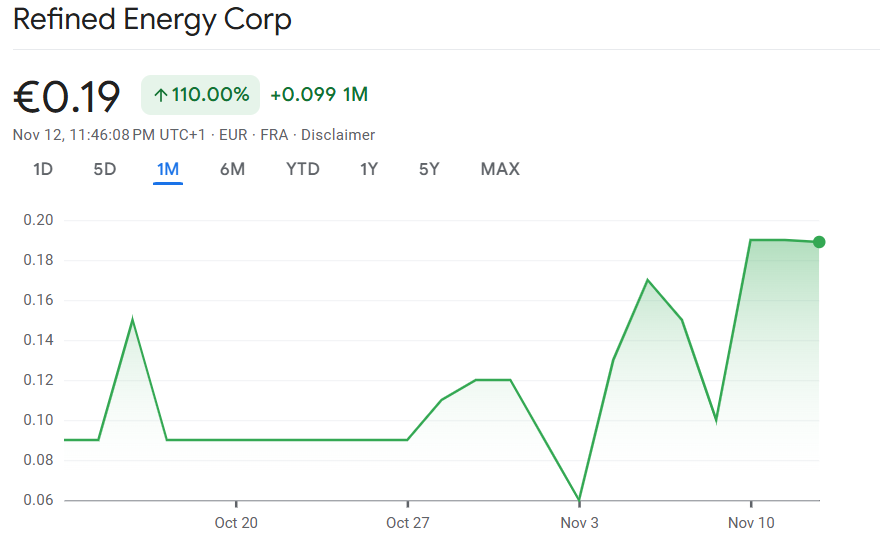The image size is (880, 543).
Task: Click the +0.099 1M change text
Action: click(x=319, y=95)
